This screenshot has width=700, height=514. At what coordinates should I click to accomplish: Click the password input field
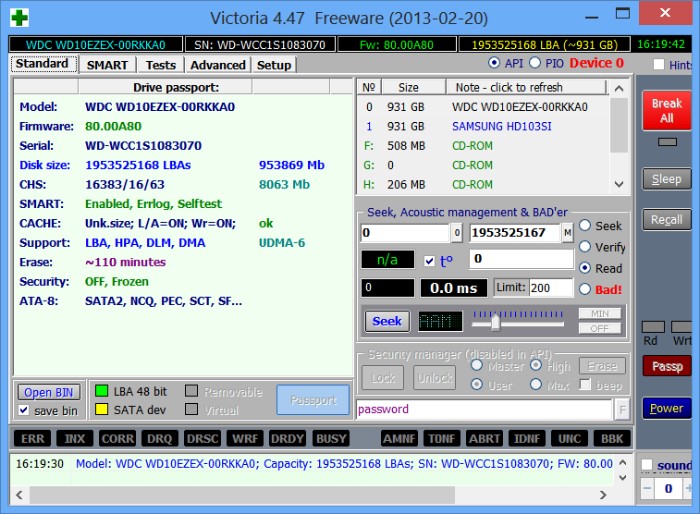(484, 409)
